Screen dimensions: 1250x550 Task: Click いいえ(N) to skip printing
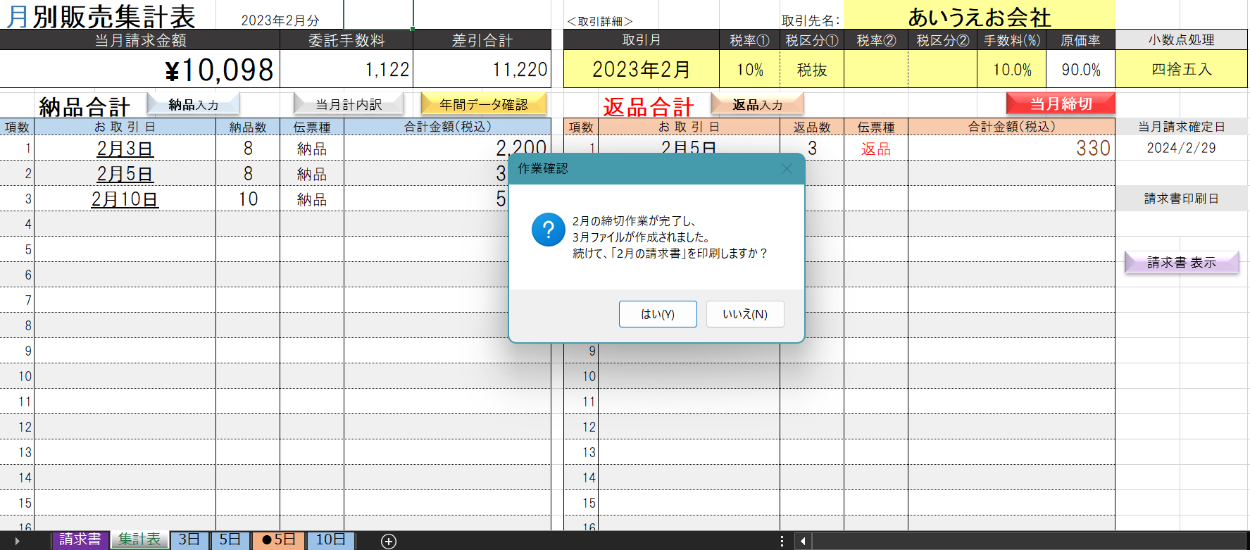[745, 314]
